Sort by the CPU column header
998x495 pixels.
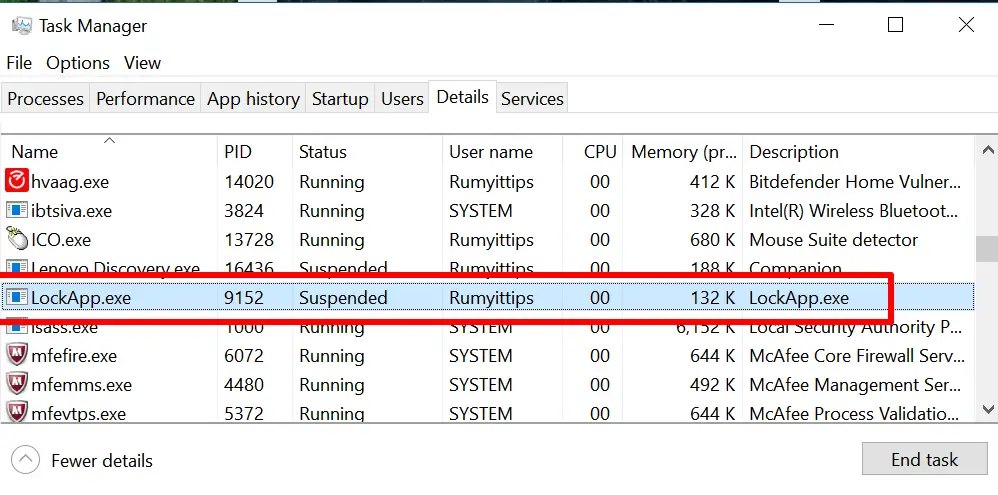[x=593, y=151]
